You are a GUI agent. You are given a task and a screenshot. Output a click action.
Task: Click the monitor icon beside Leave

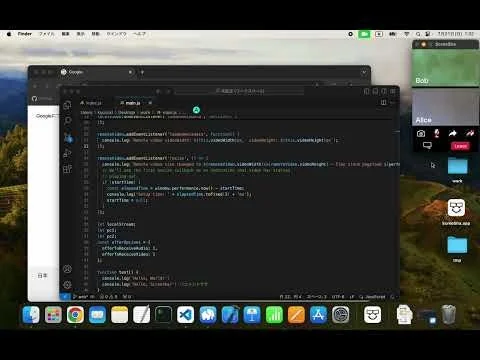coord(427,146)
